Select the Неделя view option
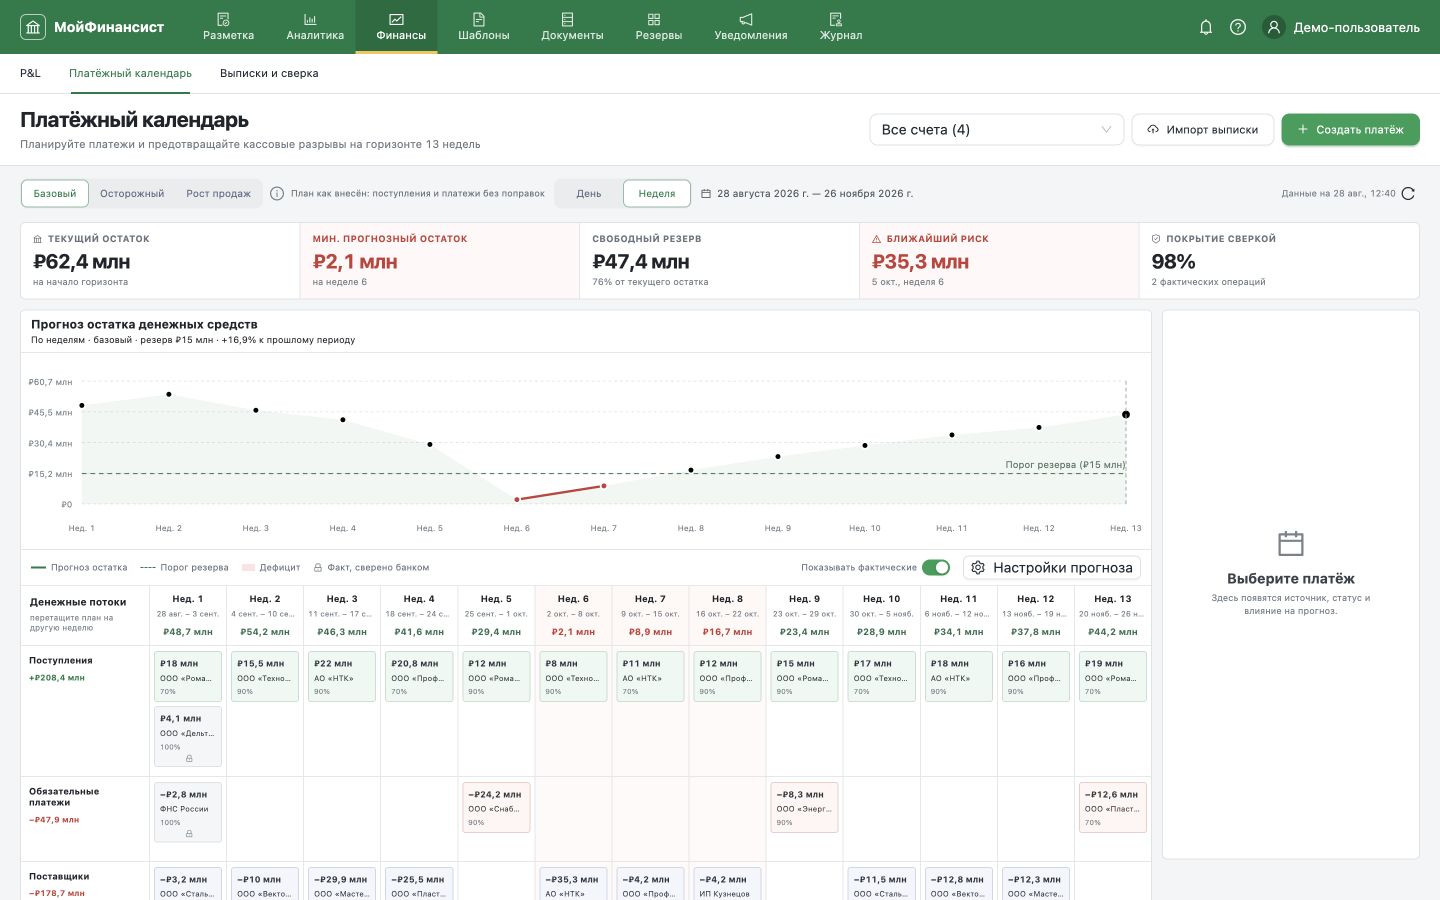 [x=657, y=194]
